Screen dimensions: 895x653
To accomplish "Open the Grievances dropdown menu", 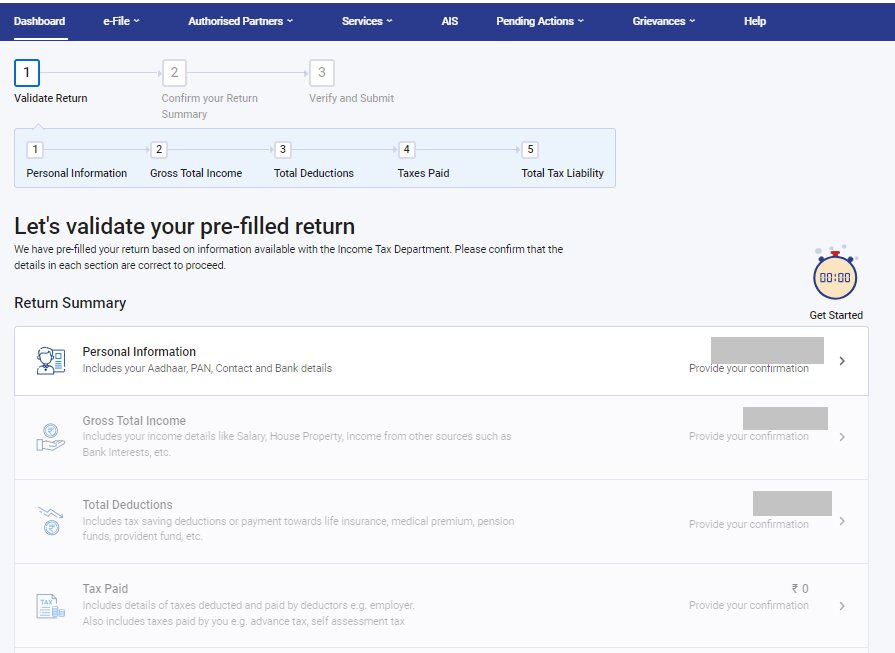I will click(662, 20).
